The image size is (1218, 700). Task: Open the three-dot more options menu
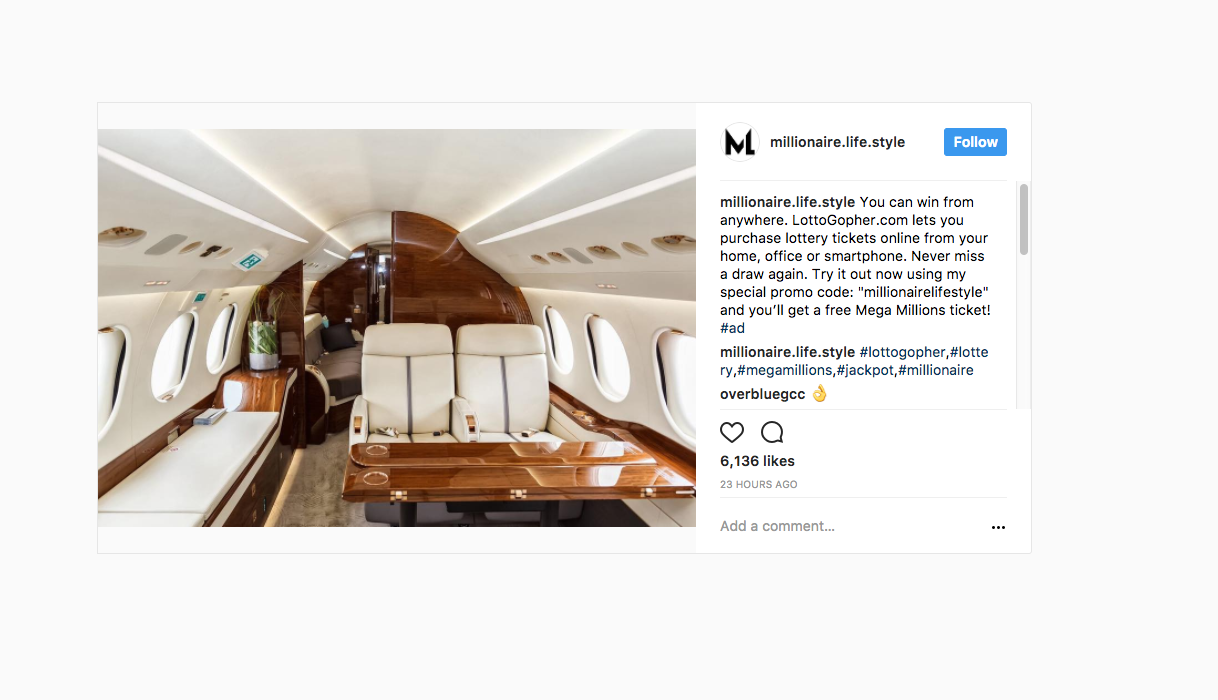(998, 527)
